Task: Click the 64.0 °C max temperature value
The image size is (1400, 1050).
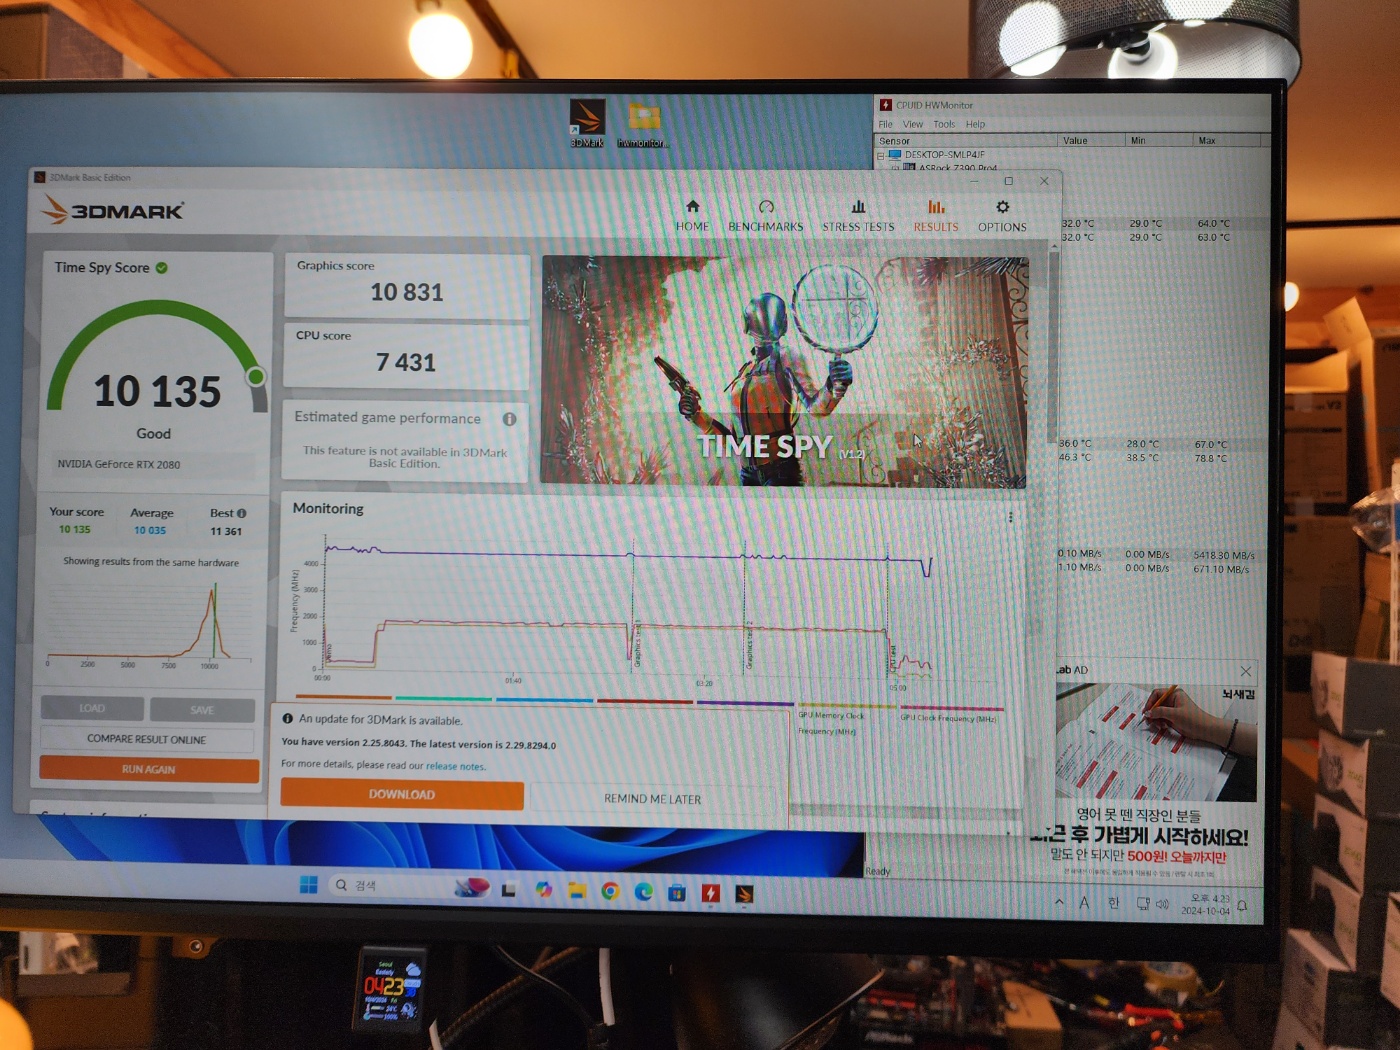Action: (x=1214, y=223)
